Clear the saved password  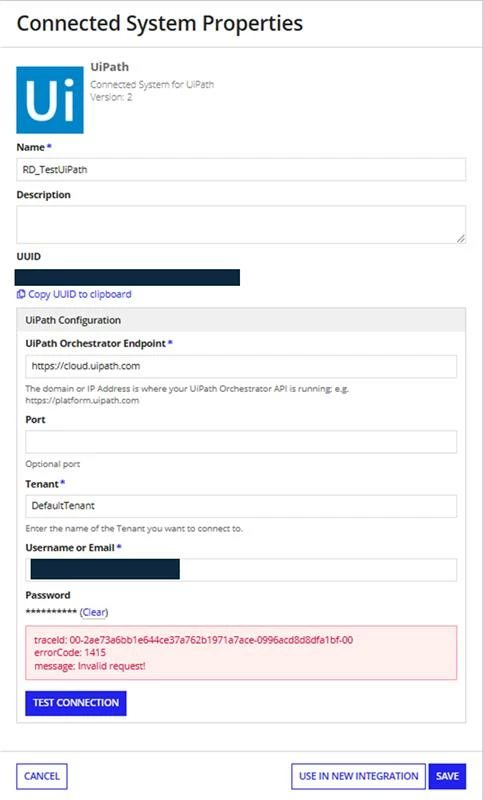(94, 612)
